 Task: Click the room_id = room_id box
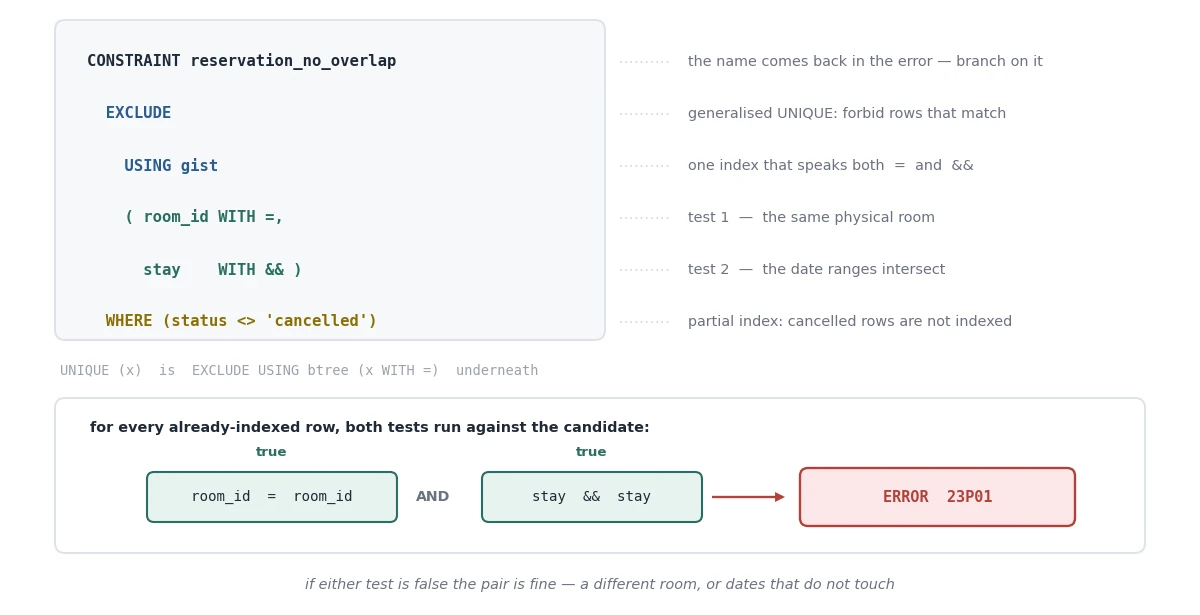(x=272, y=497)
